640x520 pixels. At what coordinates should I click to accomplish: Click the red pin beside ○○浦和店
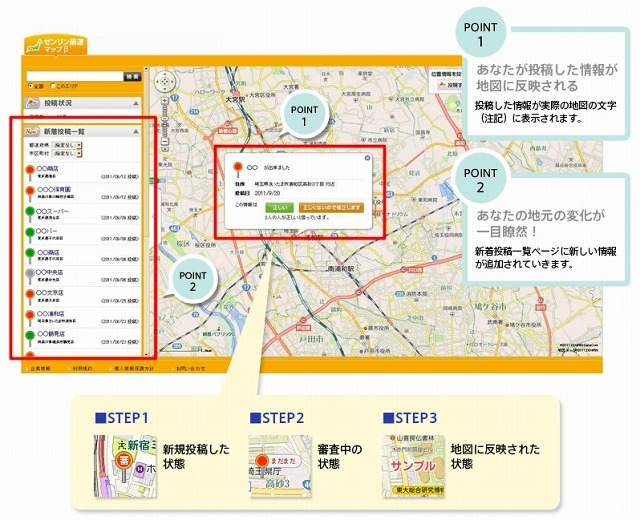29,317
